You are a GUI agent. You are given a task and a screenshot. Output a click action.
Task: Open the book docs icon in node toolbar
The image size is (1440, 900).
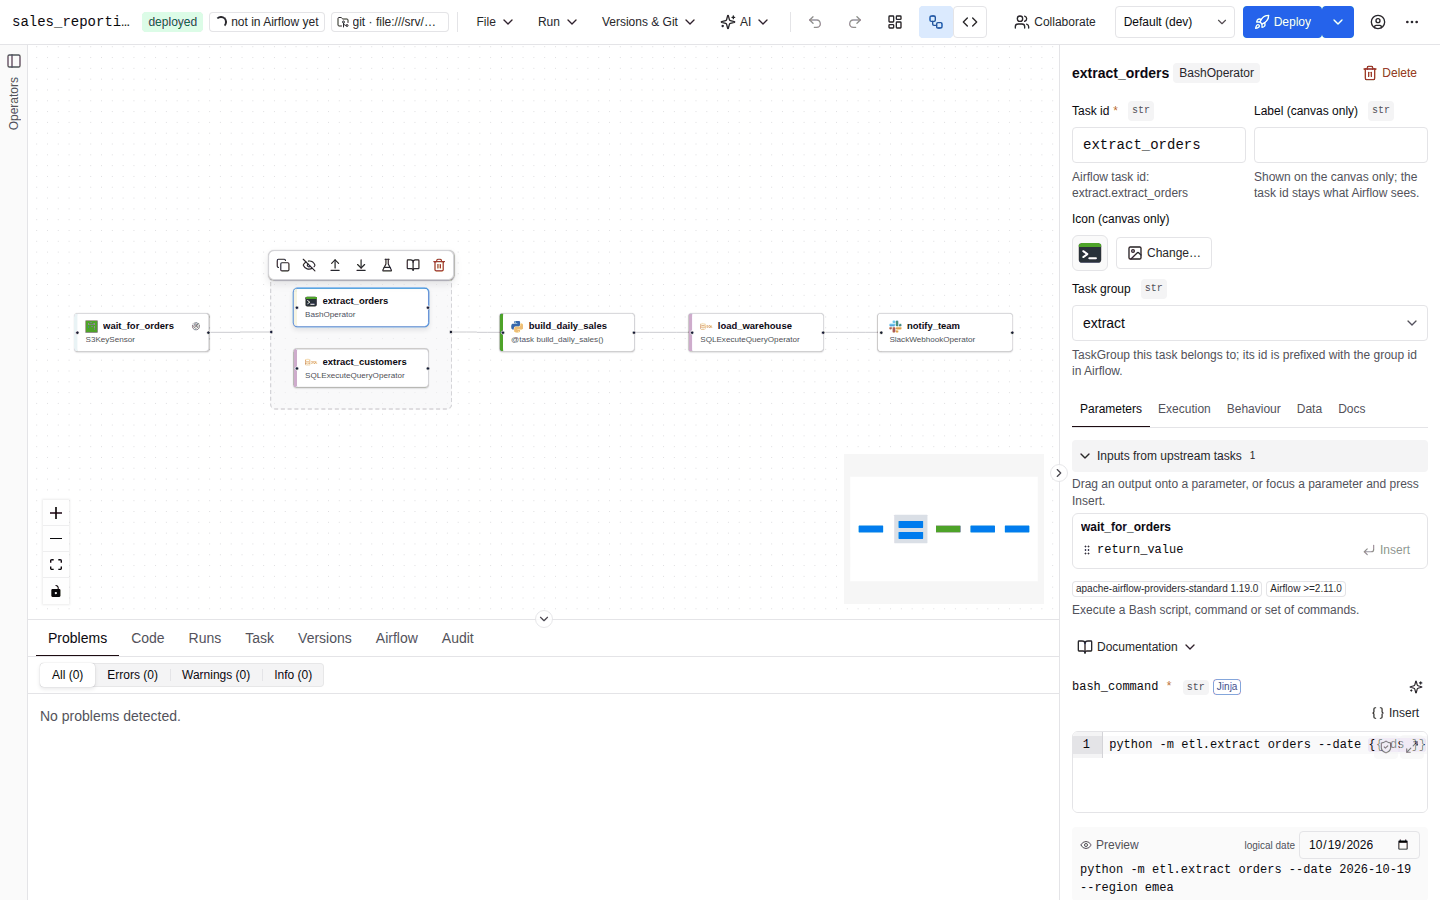coord(413,265)
